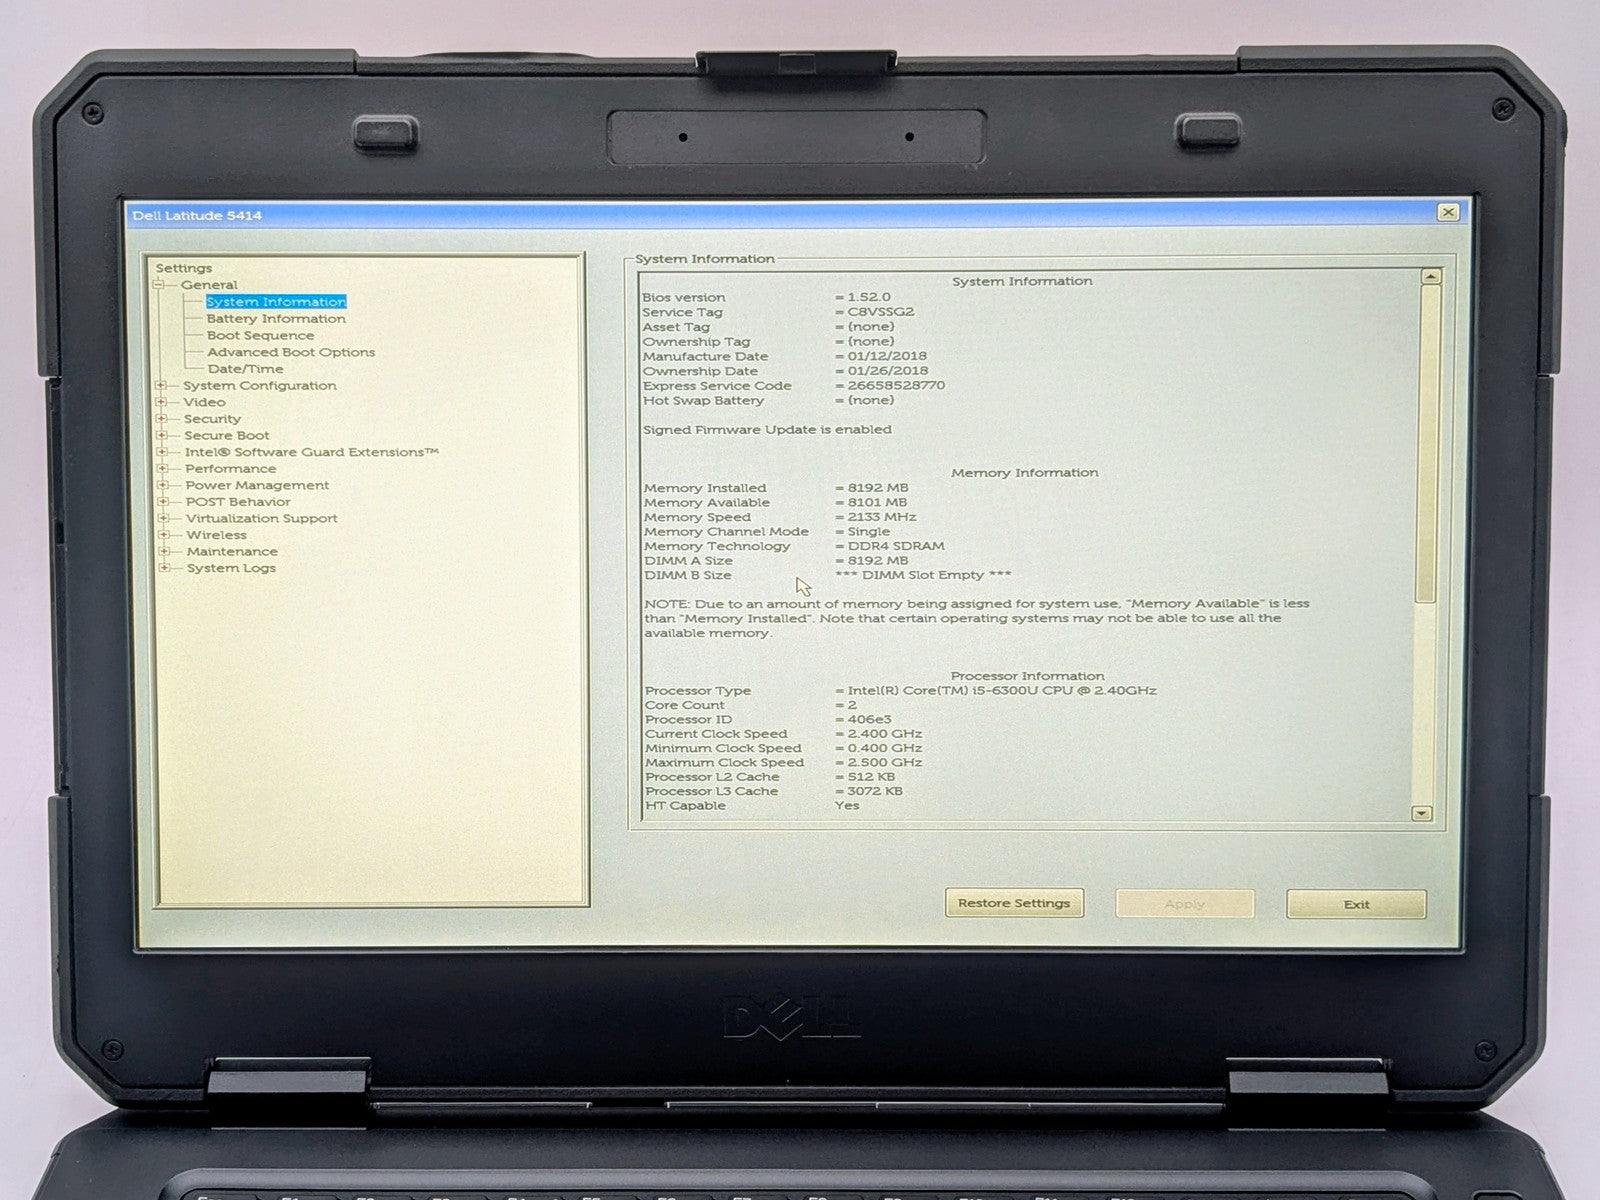The height and width of the screenshot is (1200, 1600).
Task: Click the Memory Channel Mode Single value
Action: [869, 532]
